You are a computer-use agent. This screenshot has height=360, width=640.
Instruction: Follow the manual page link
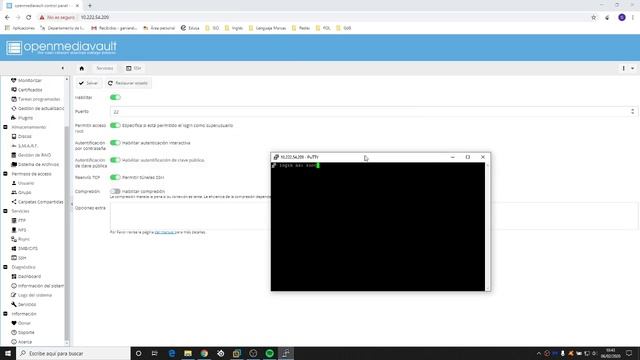tap(165, 232)
